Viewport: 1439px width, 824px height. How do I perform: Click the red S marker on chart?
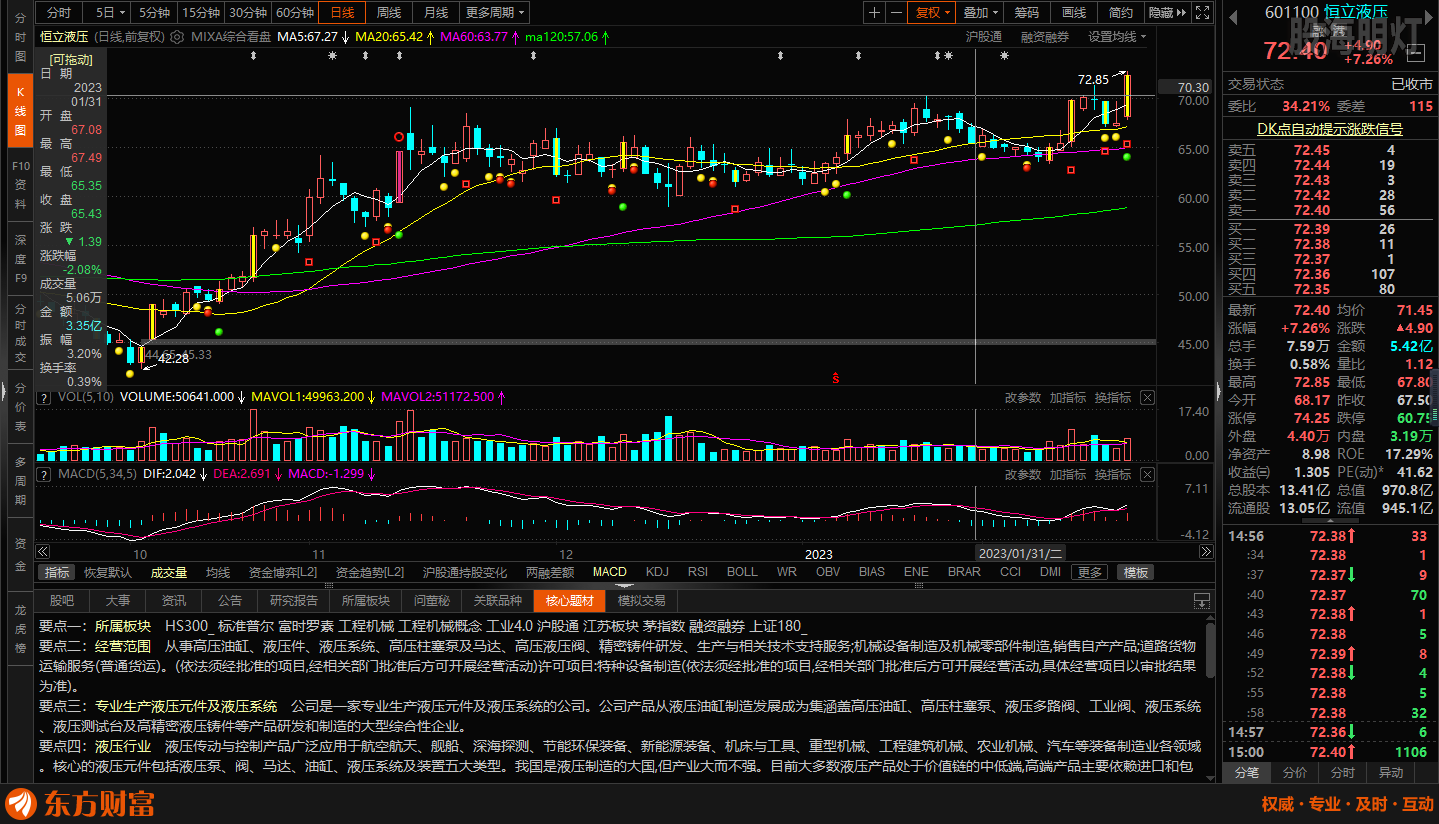pos(835,378)
